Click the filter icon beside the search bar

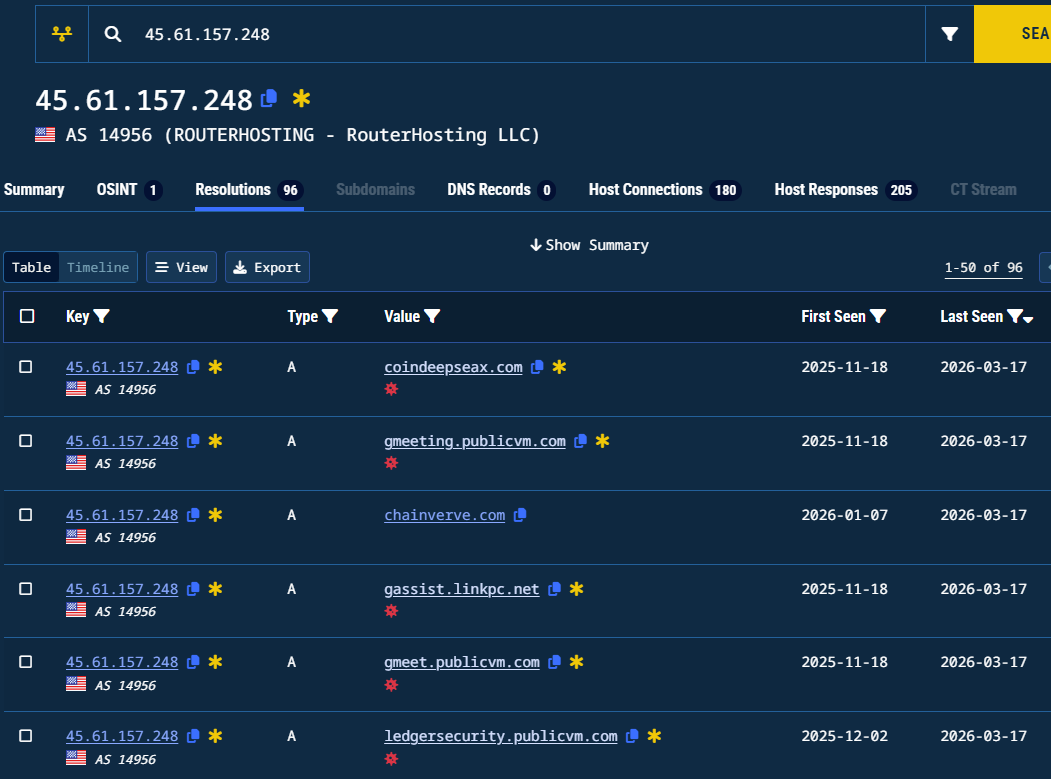[x=948, y=33]
